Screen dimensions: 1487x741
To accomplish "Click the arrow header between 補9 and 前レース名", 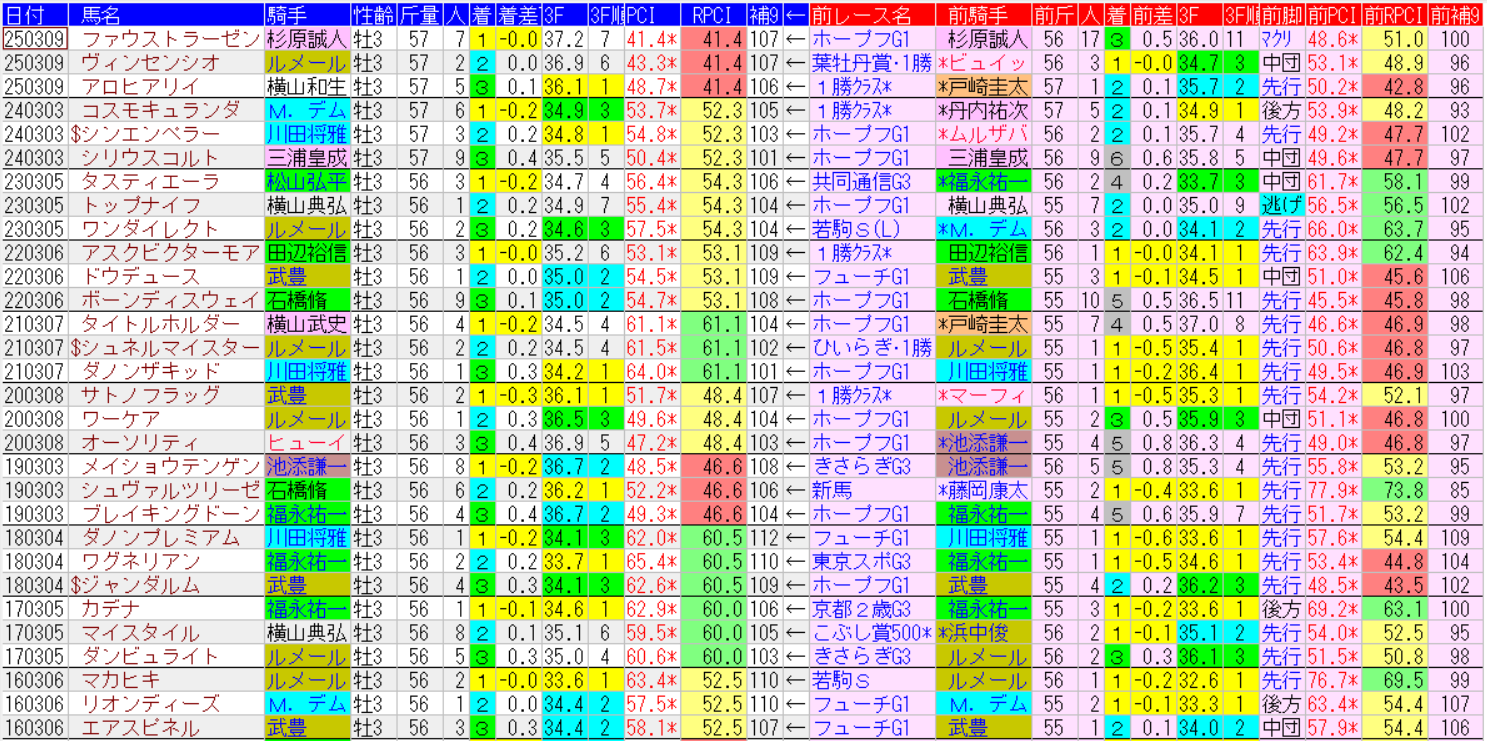I will (796, 15).
